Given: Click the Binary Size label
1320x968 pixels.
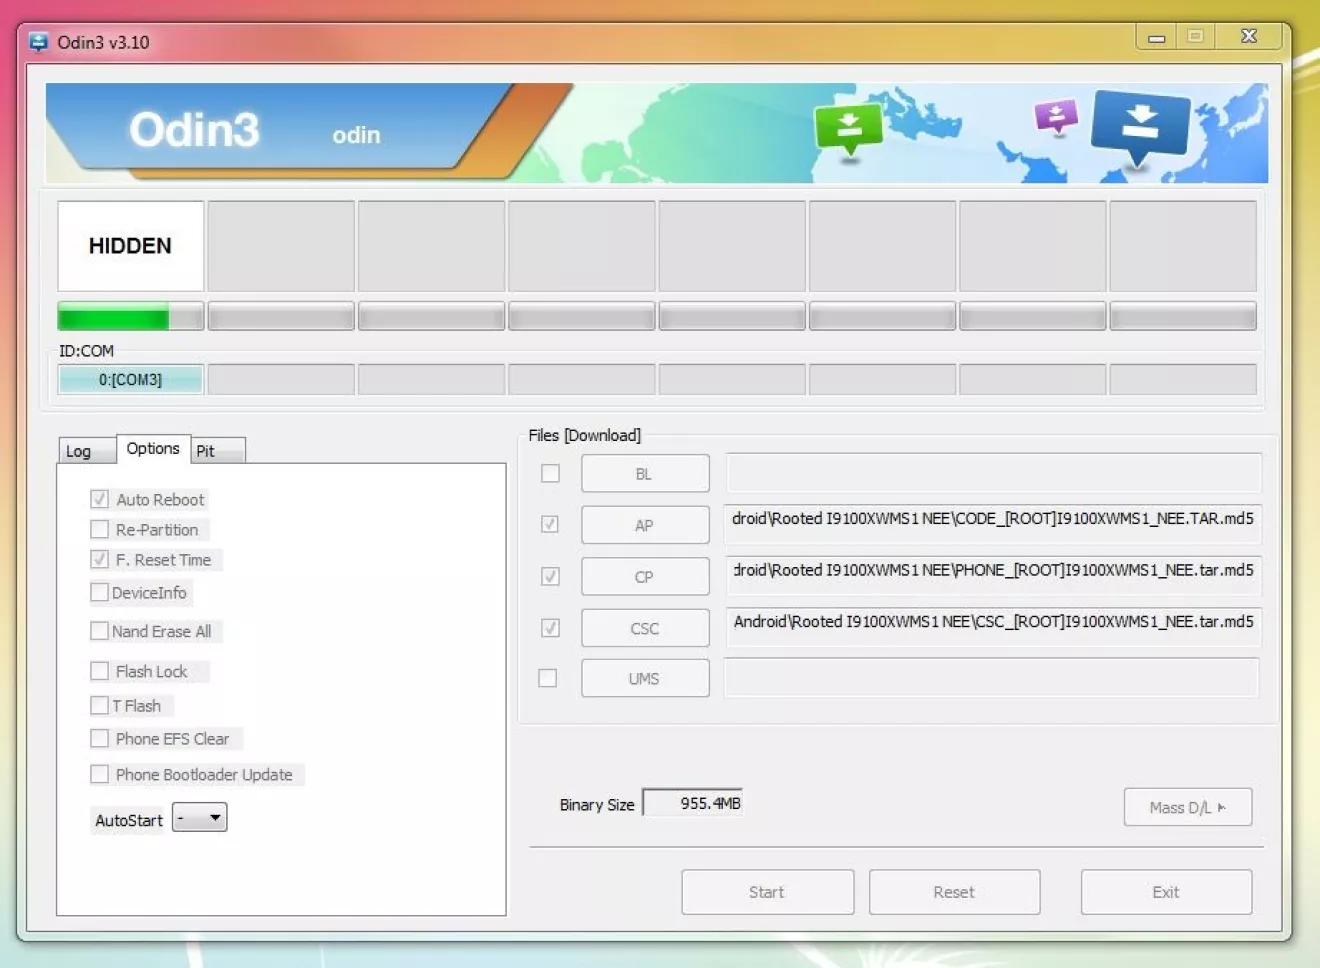Looking at the screenshot, I should pos(597,805).
